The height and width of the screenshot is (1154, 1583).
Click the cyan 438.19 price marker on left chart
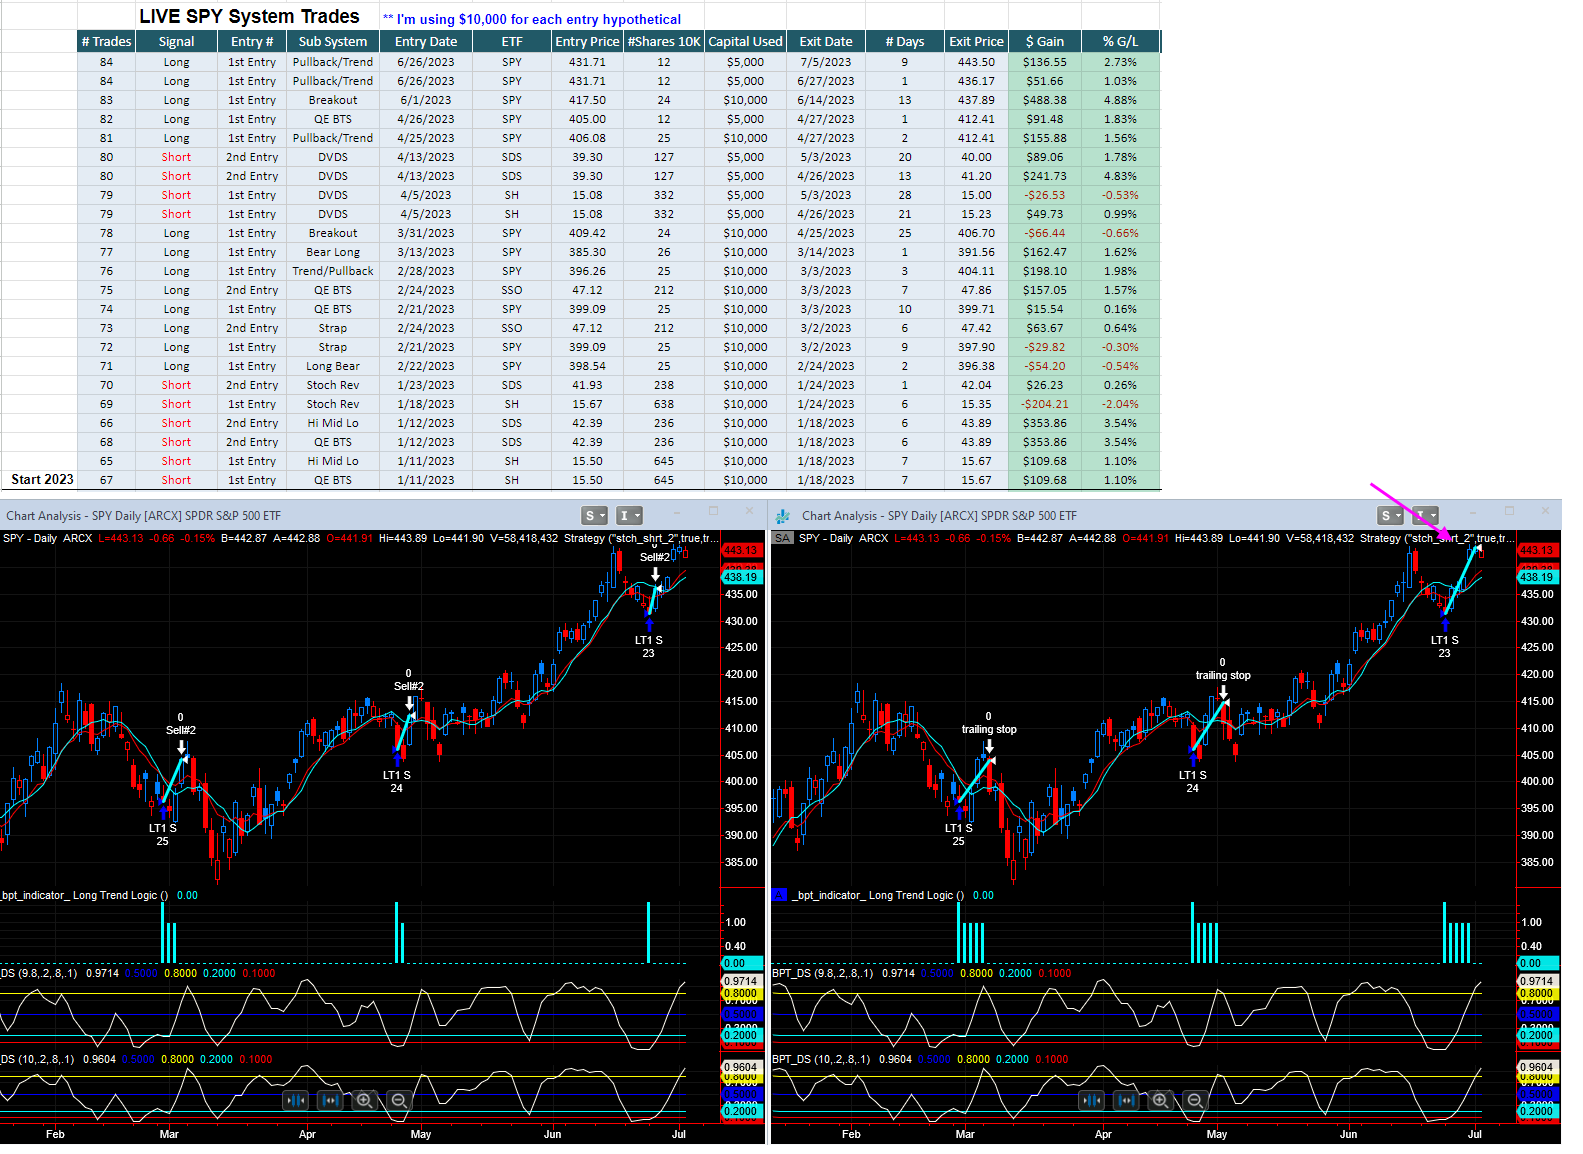point(740,577)
